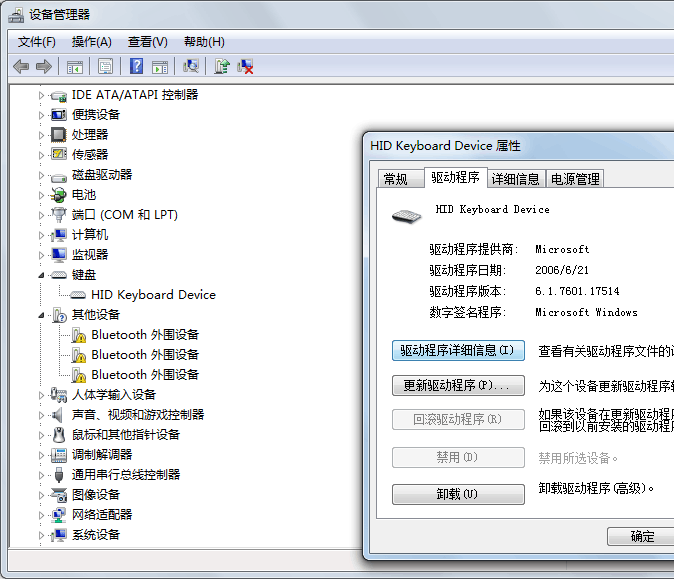Viewport: 674px width, 579px height.
Task: Expand the 便携设备 node arrow
Action: pos(41,115)
